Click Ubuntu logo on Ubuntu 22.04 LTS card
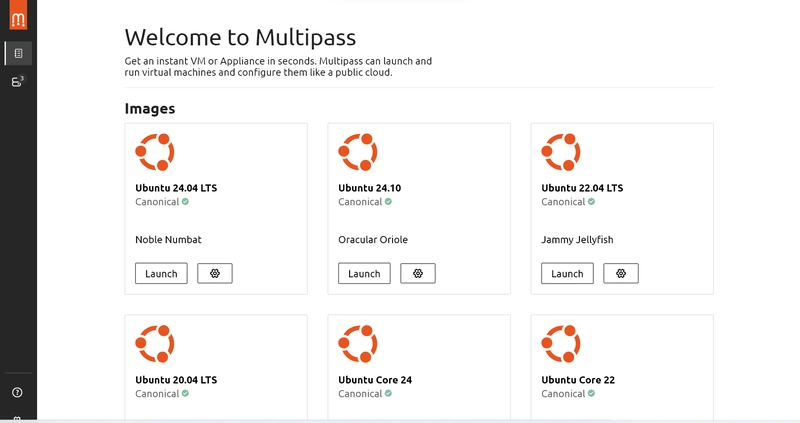 click(561, 152)
